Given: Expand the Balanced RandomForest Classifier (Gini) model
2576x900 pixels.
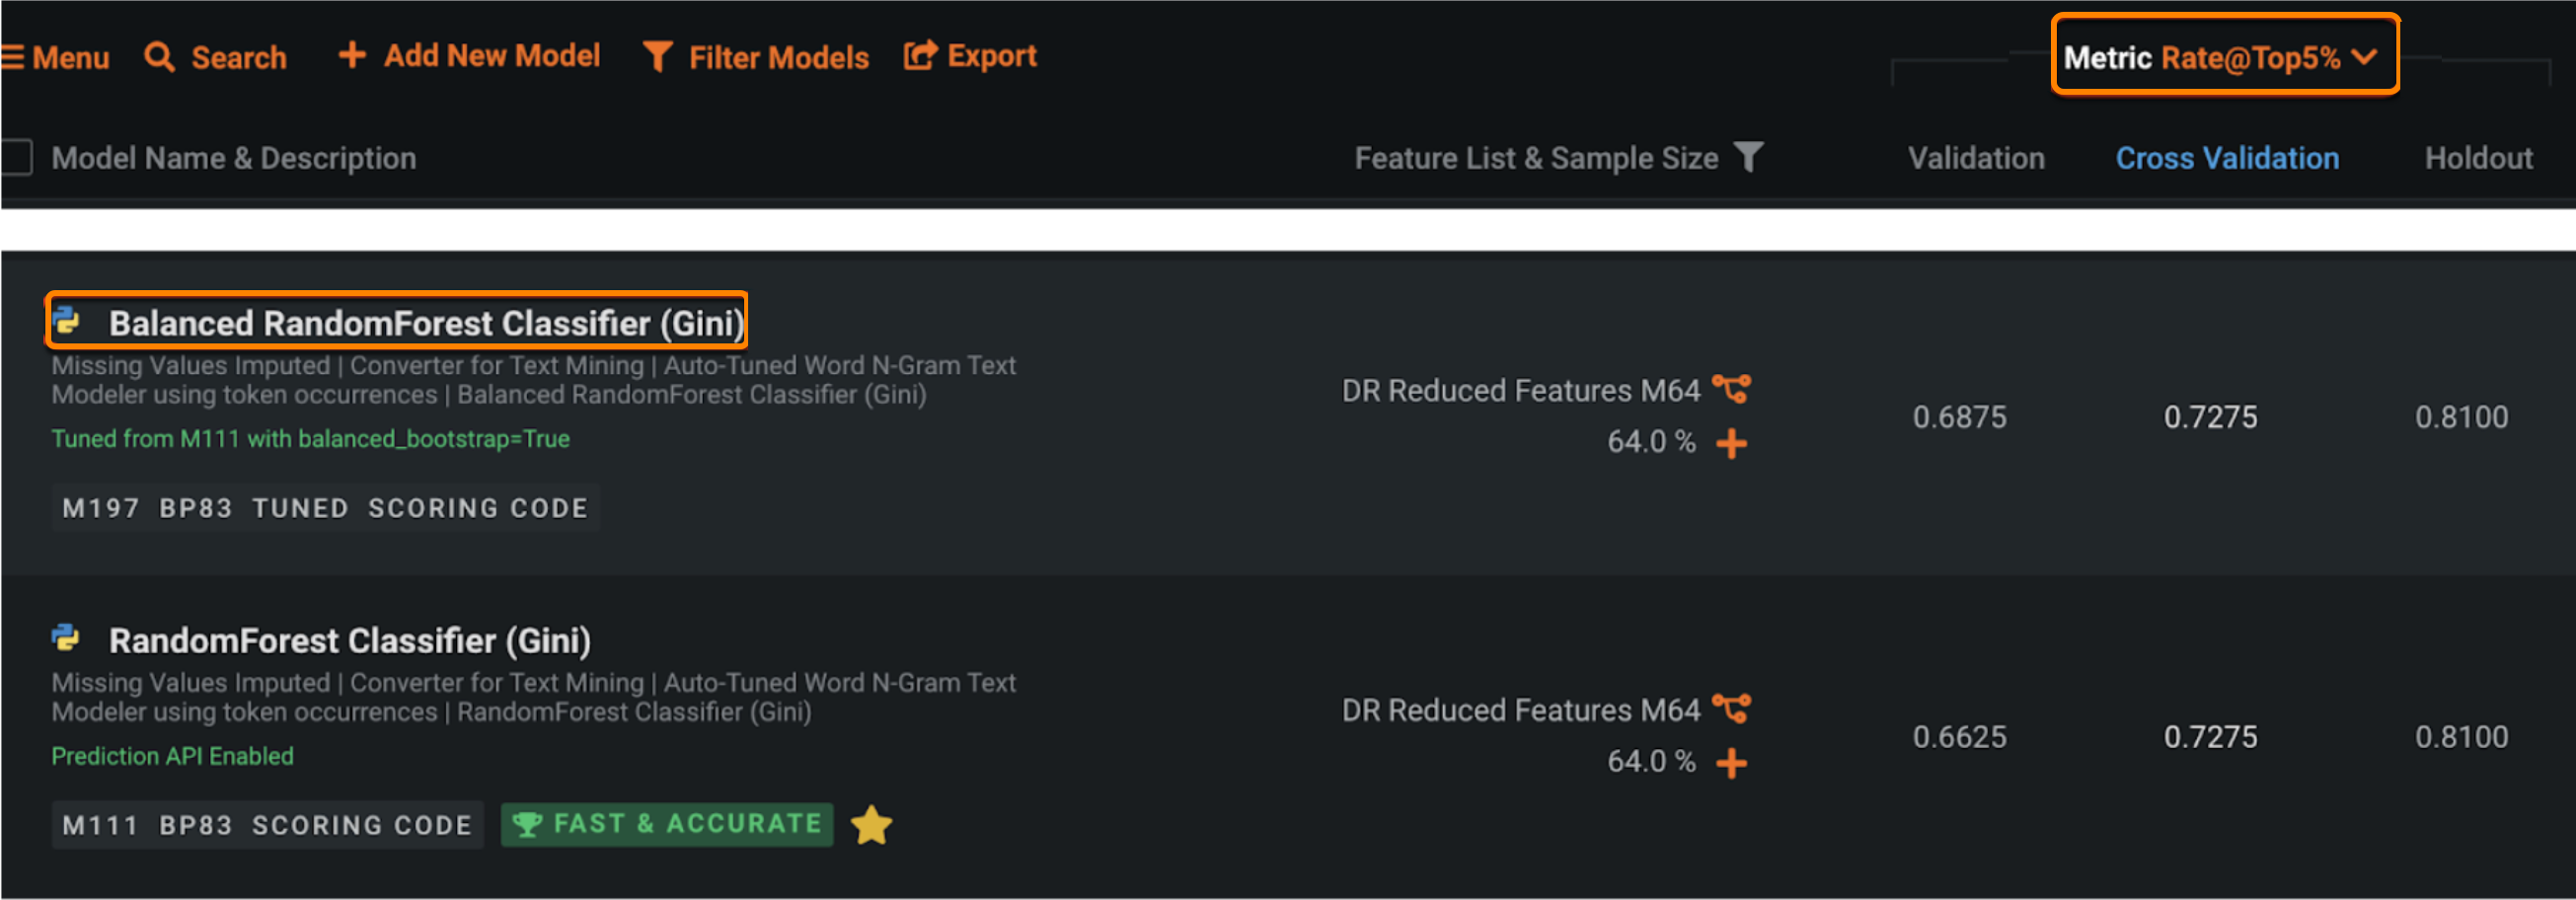Looking at the screenshot, I should tap(426, 323).
